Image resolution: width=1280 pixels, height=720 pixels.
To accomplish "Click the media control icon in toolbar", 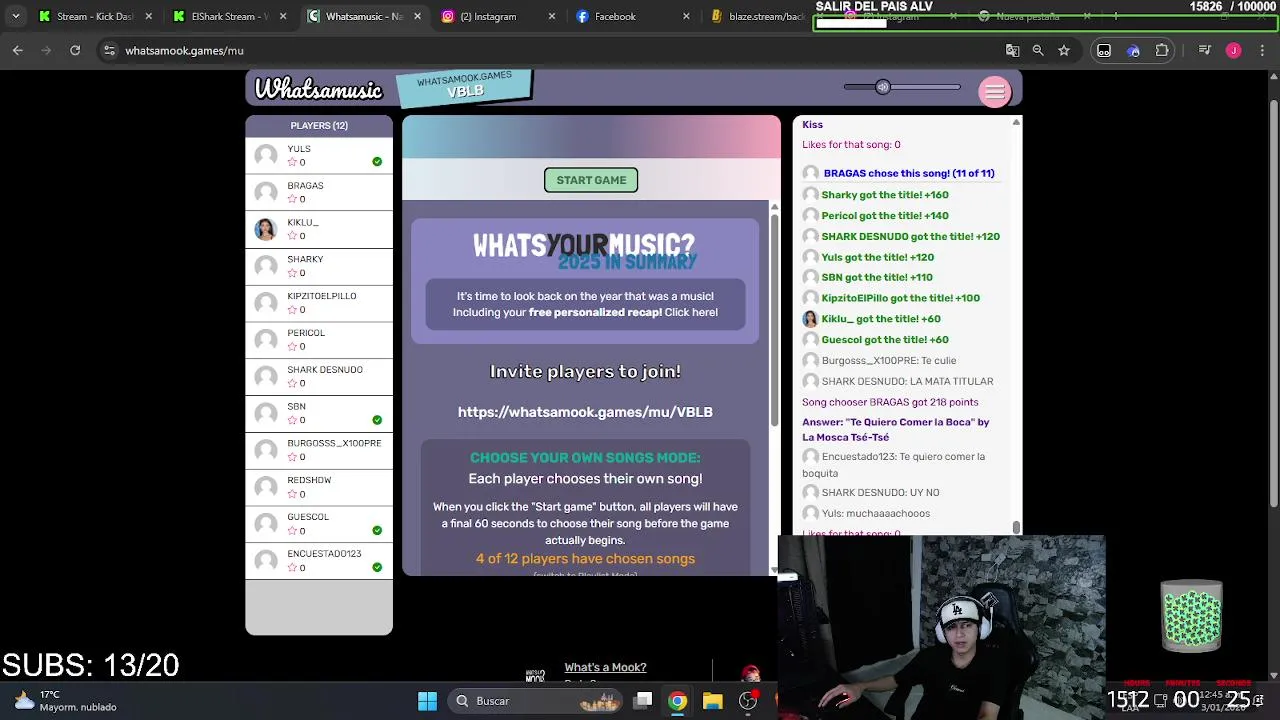I will point(1205,50).
